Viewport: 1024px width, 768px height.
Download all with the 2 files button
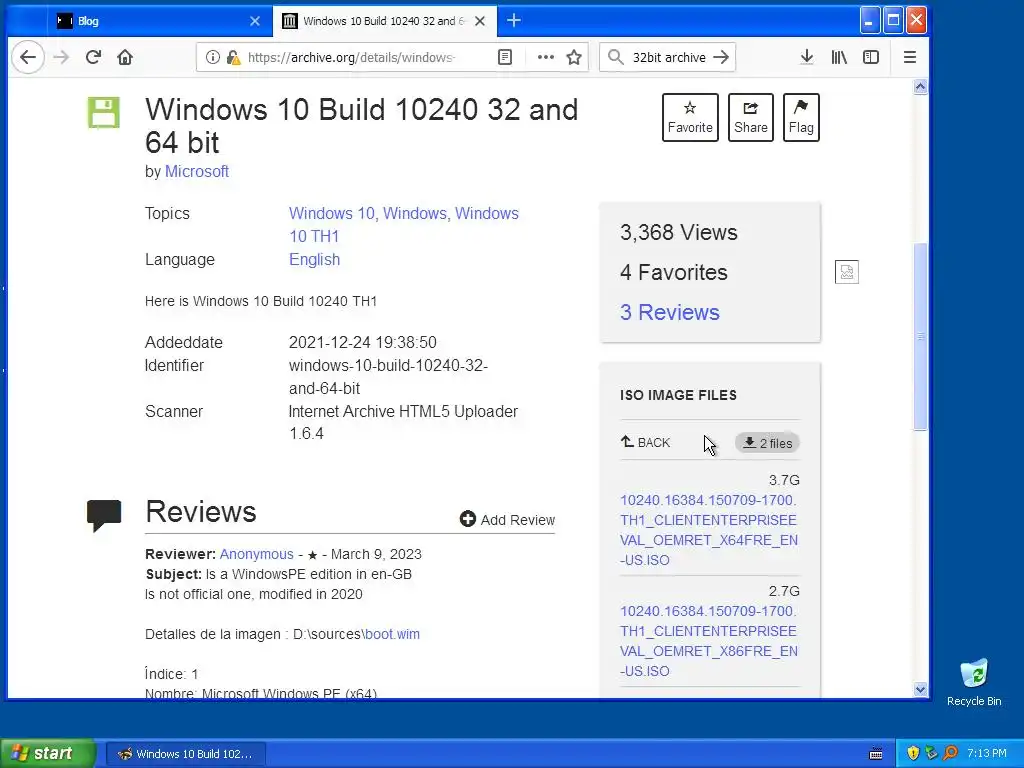pyautogui.click(x=767, y=443)
